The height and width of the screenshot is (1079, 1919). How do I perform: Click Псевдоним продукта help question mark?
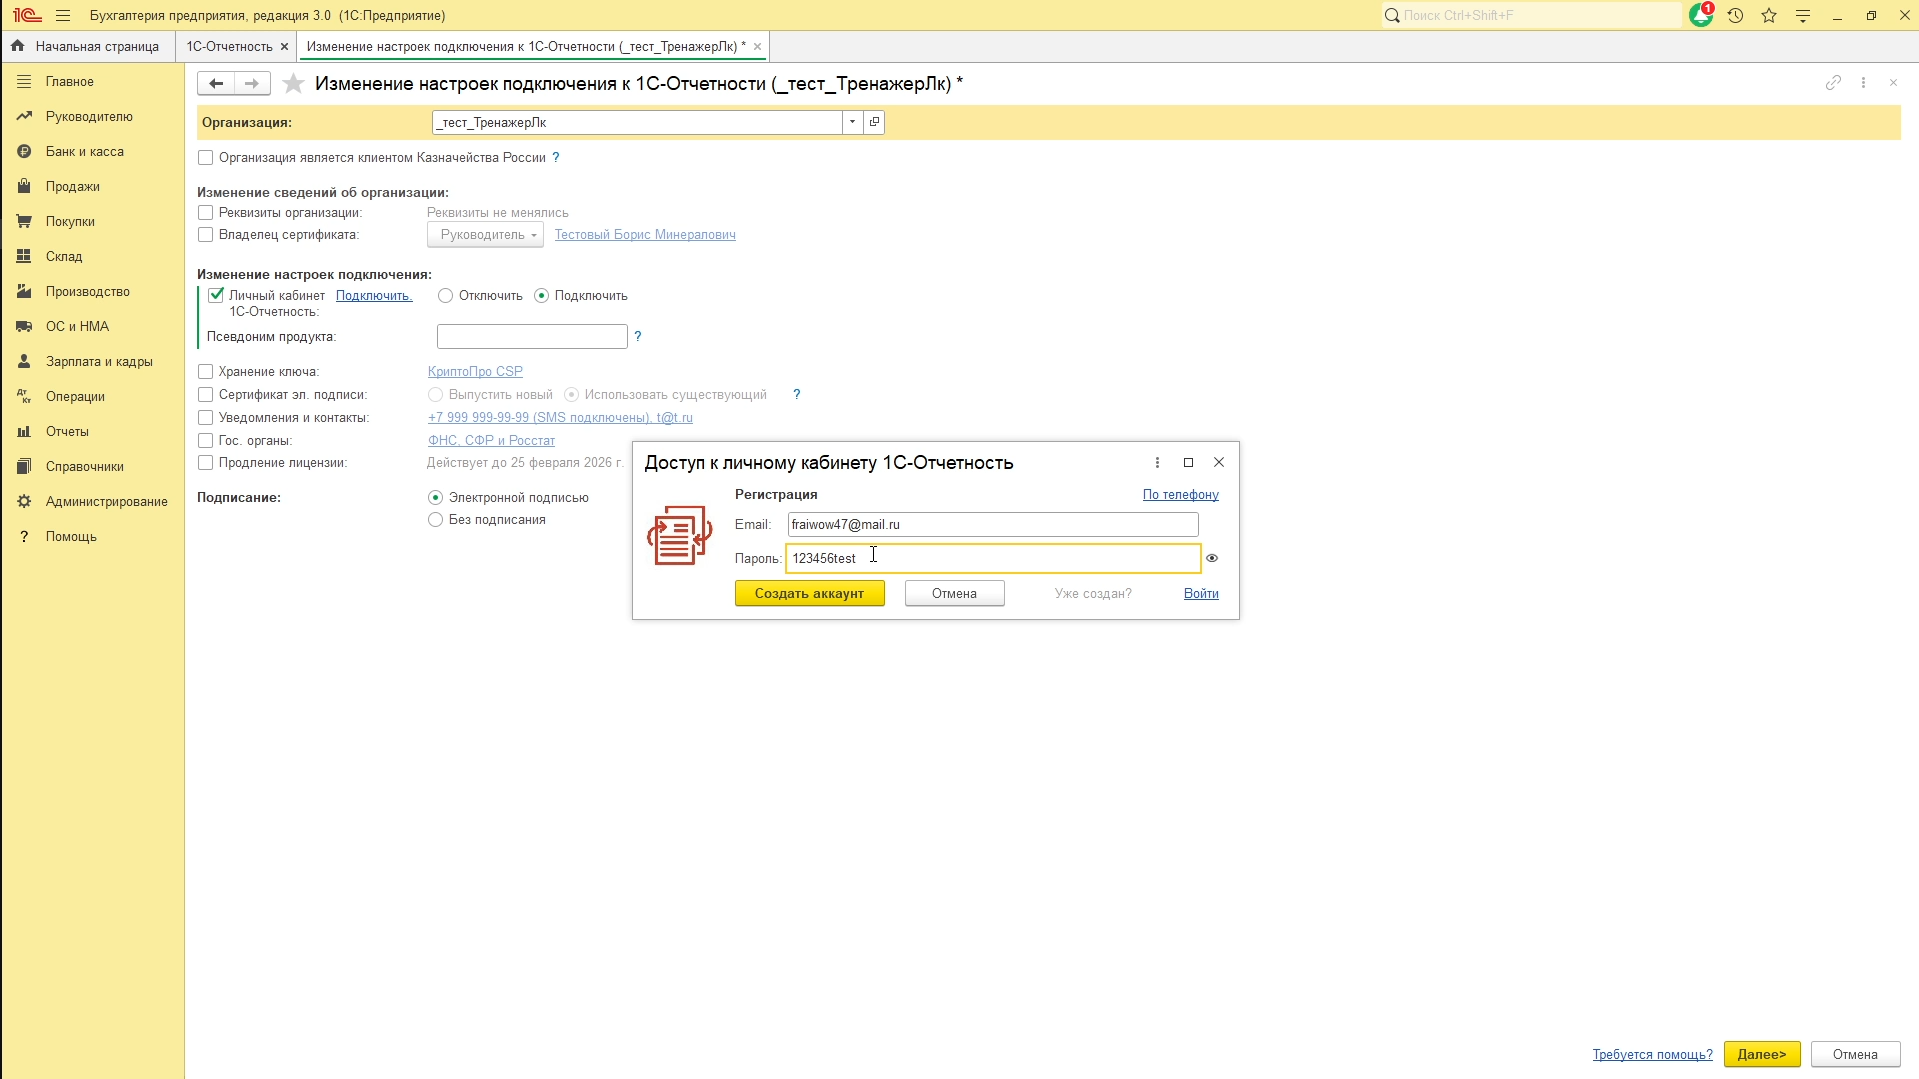click(637, 336)
